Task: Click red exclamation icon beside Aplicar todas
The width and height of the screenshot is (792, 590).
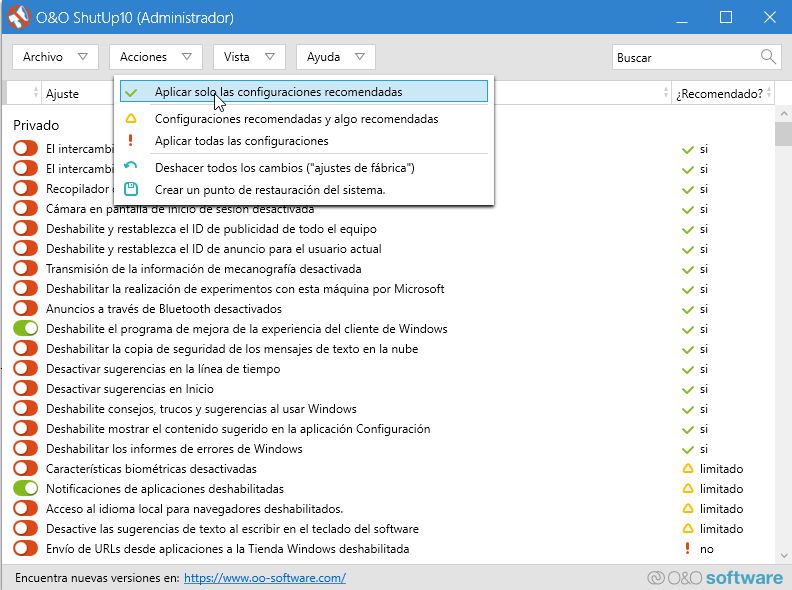Action: pos(130,140)
